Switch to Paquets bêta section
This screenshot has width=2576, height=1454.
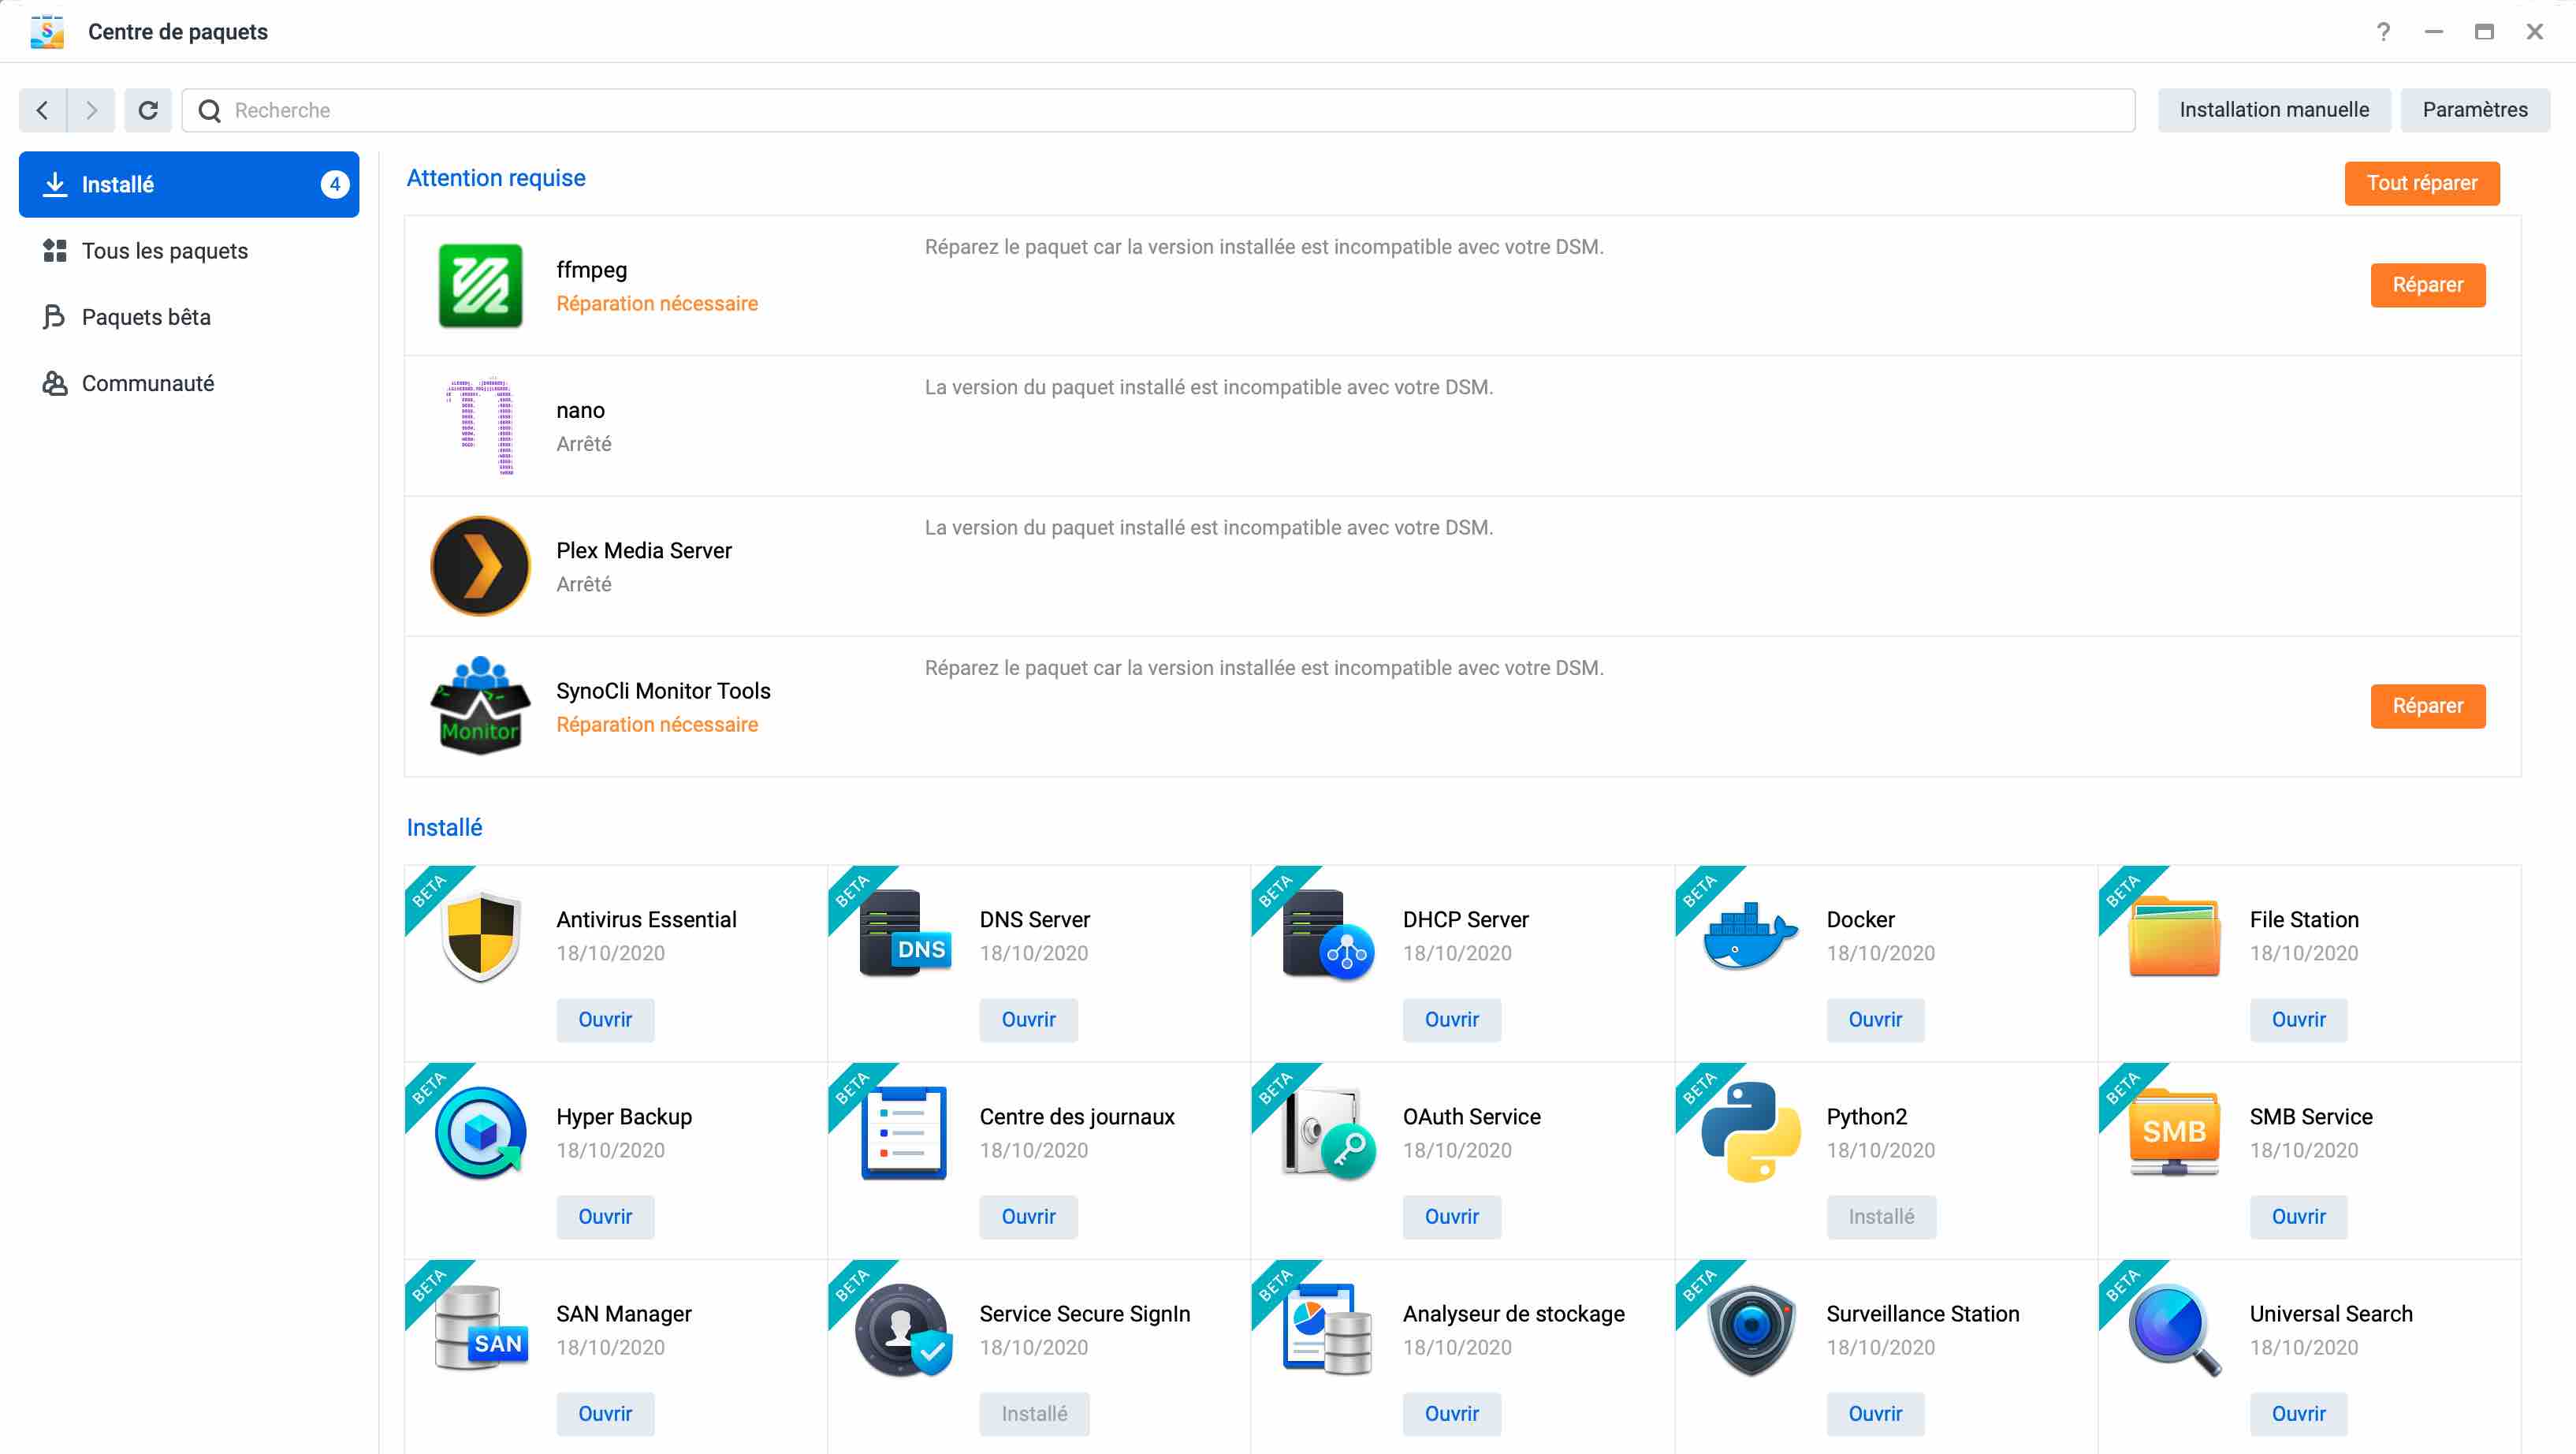(x=146, y=317)
